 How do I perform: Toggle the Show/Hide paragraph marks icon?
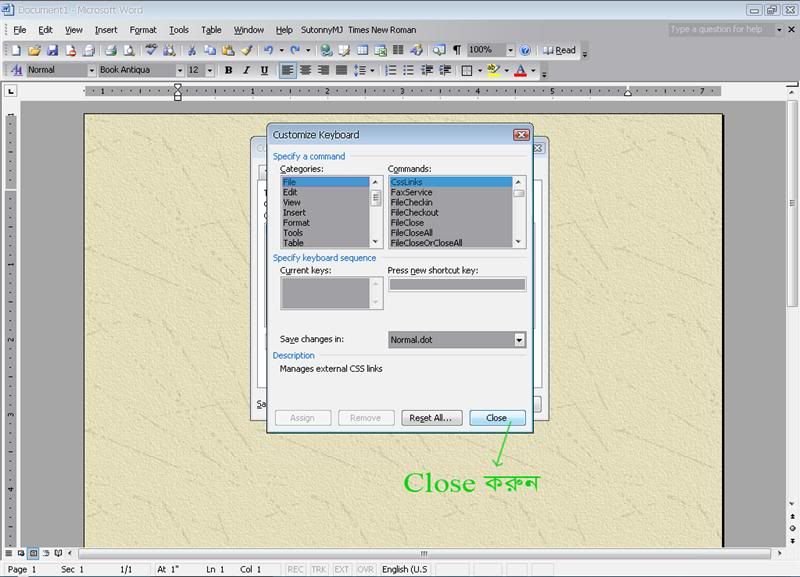click(457, 50)
